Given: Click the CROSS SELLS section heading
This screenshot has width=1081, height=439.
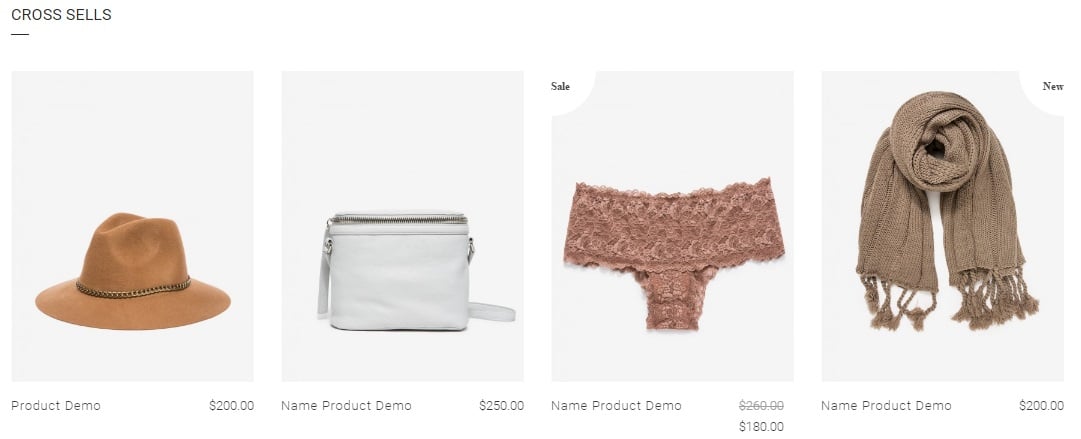Looking at the screenshot, I should click(61, 14).
